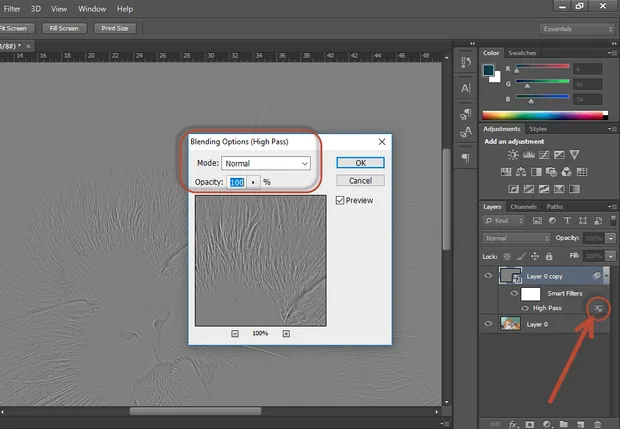Filter layers by pixel layers icon
The height and width of the screenshot is (429, 620).
click(x=537, y=221)
